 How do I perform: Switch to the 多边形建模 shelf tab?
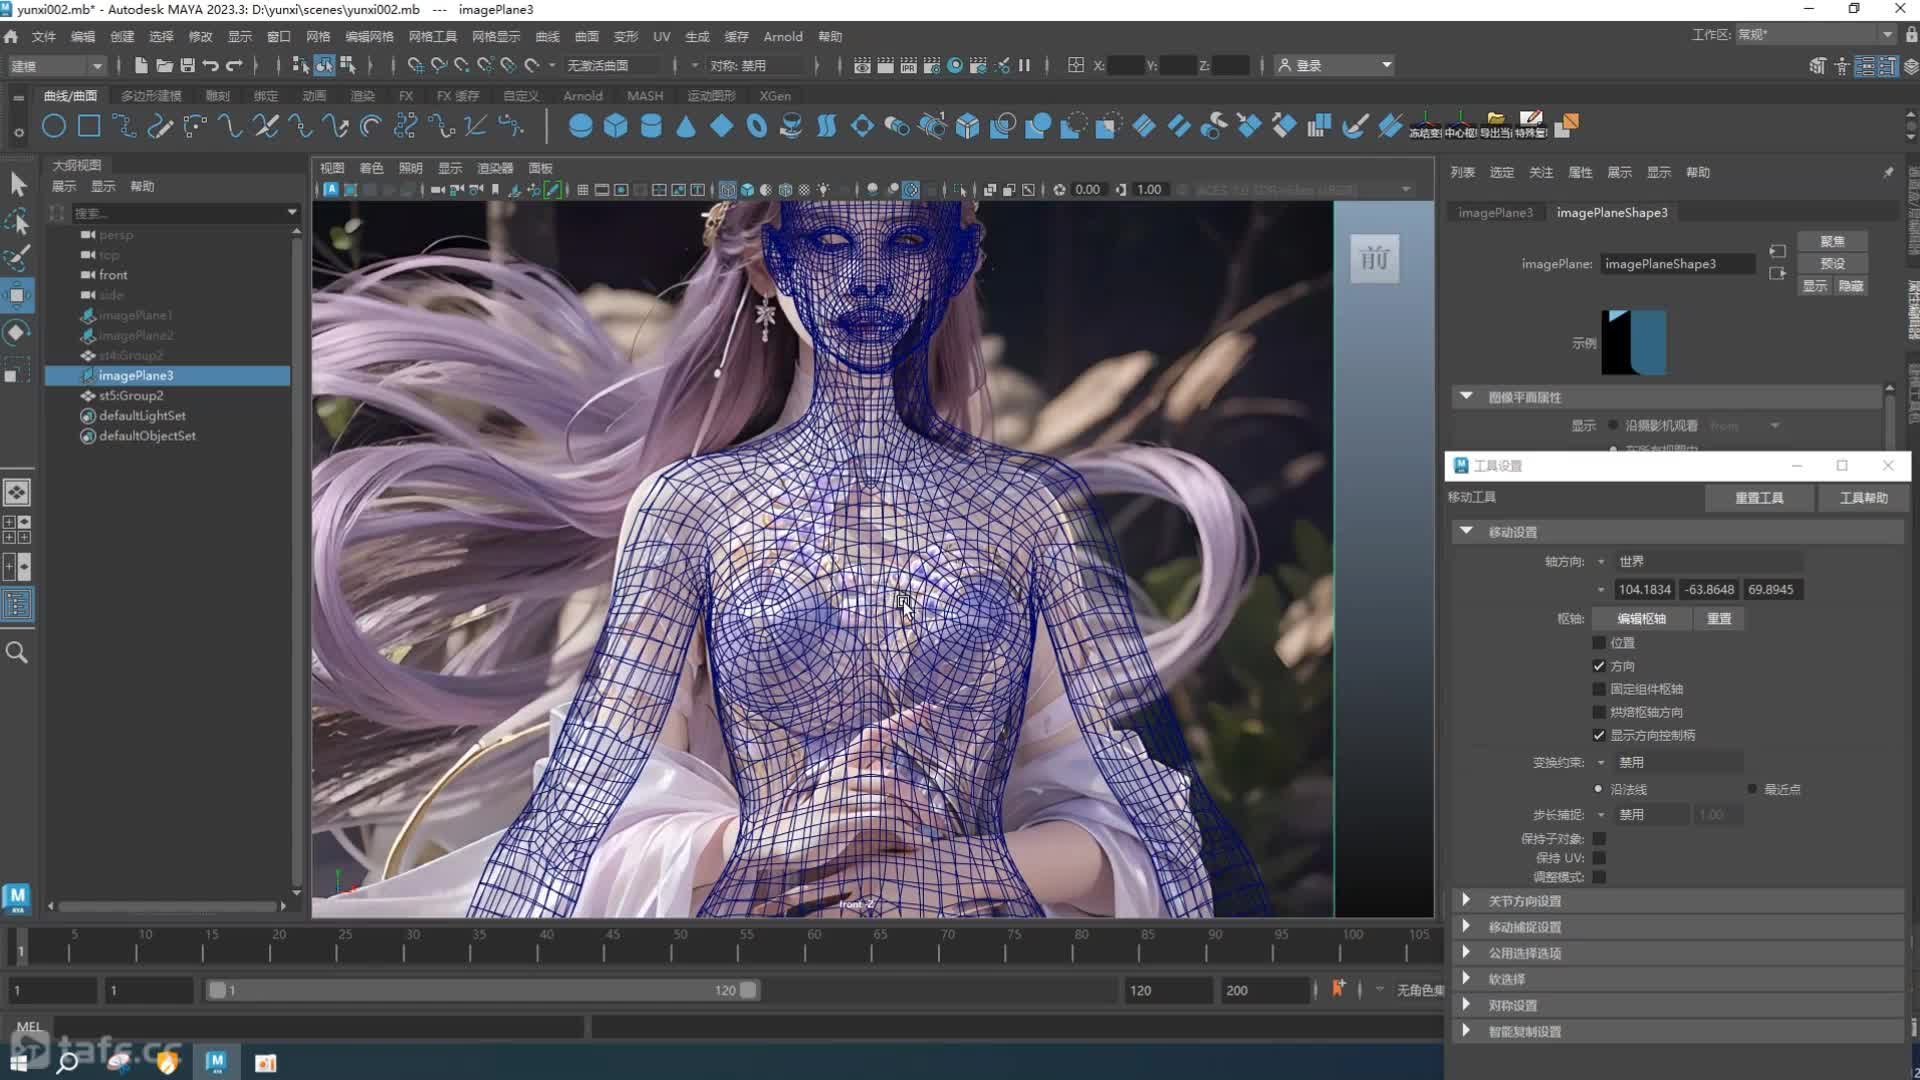(x=151, y=96)
